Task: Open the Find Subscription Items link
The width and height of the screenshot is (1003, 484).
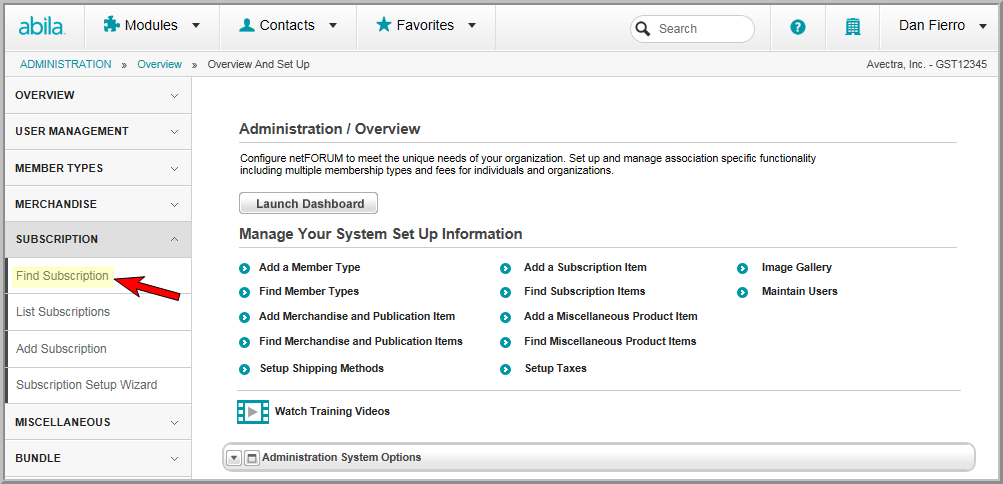Action: click(x=584, y=292)
